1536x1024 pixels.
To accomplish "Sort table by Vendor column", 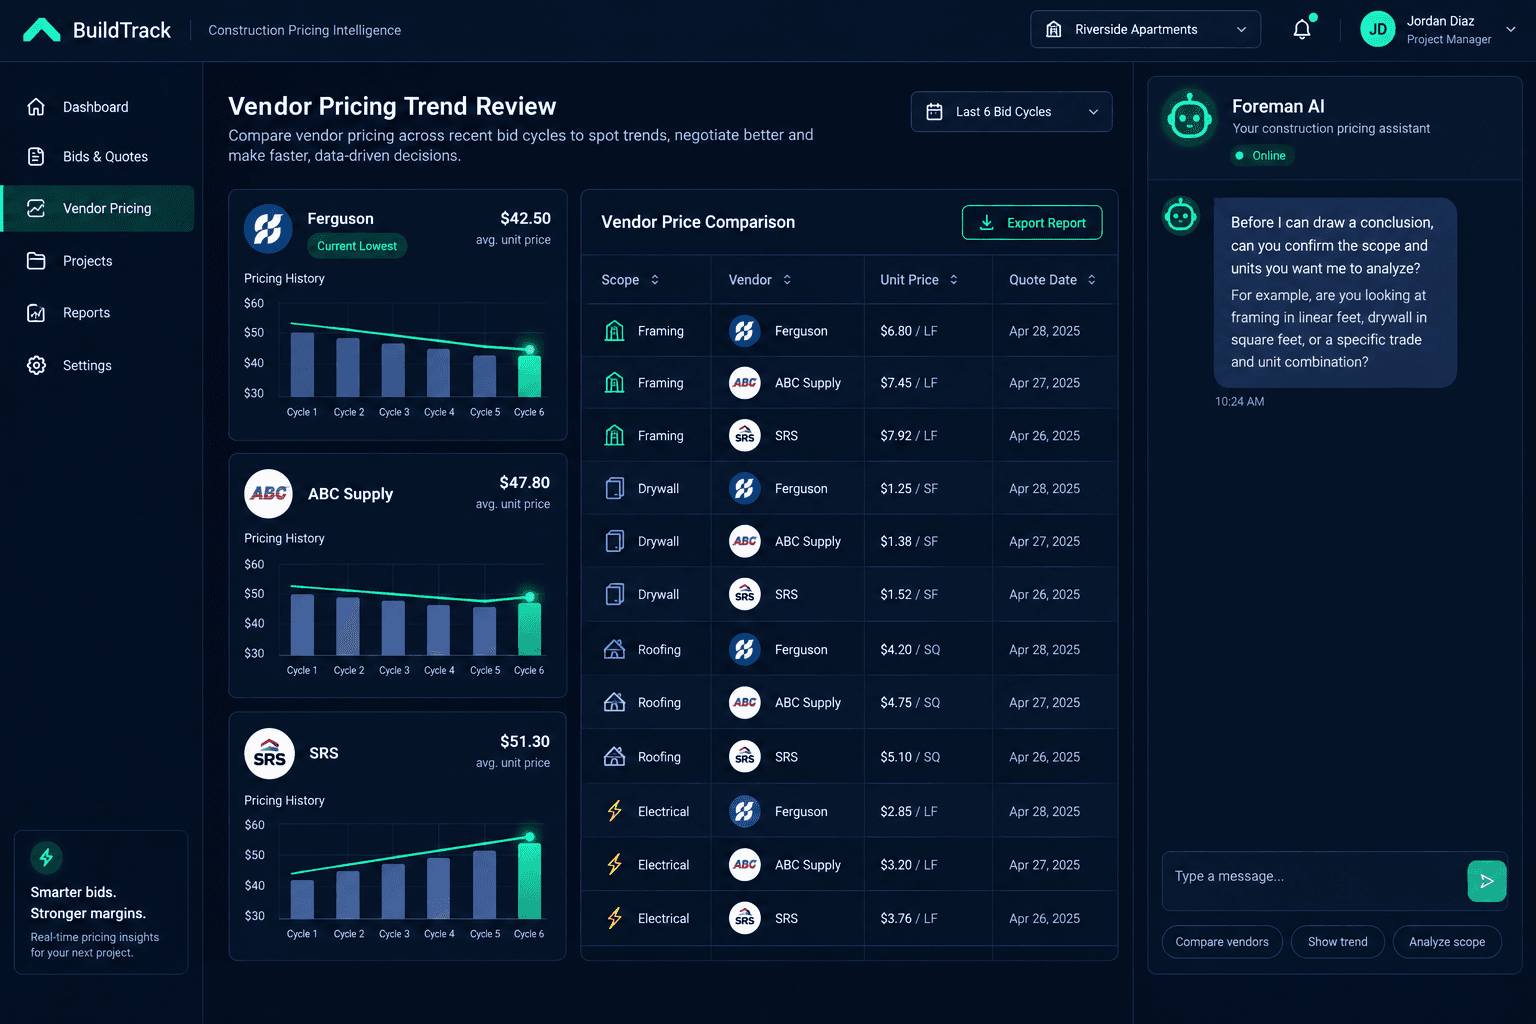I will [760, 280].
